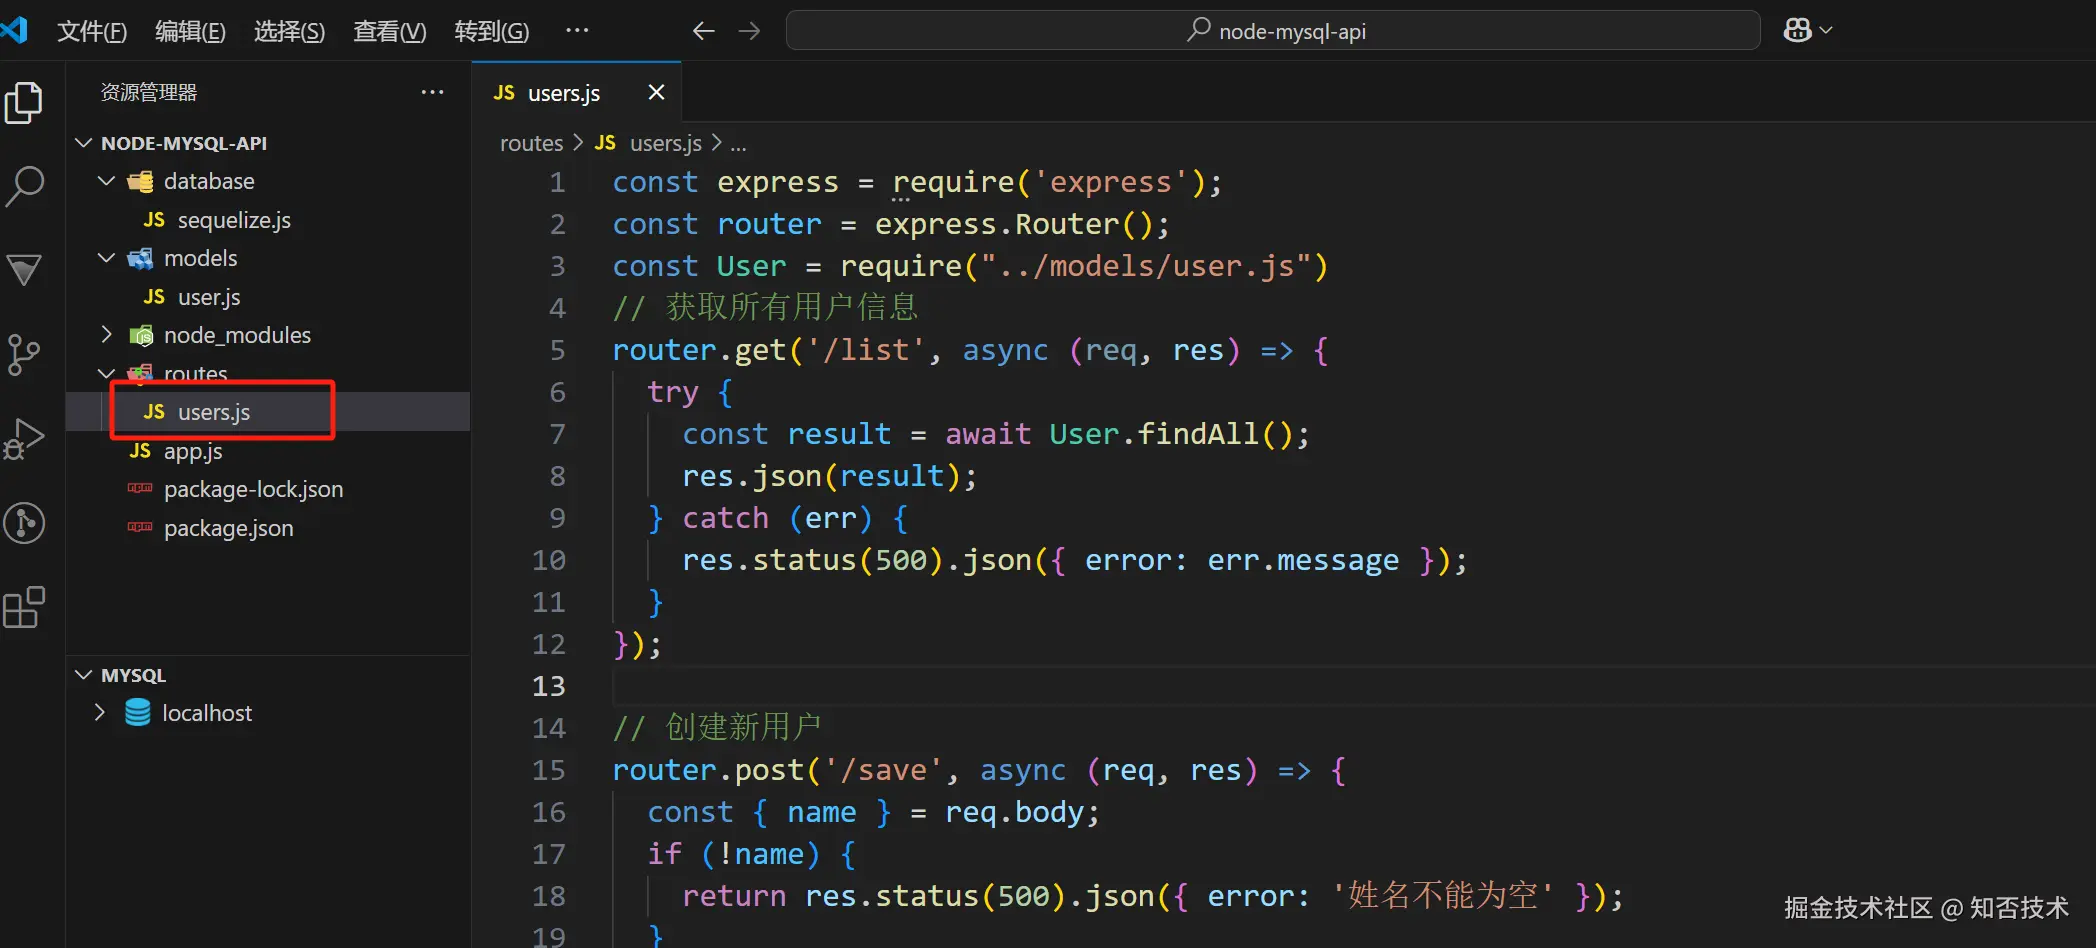2096x948 pixels.
Task: Click routes in the breadcrumb
Action: coord(531,143)
